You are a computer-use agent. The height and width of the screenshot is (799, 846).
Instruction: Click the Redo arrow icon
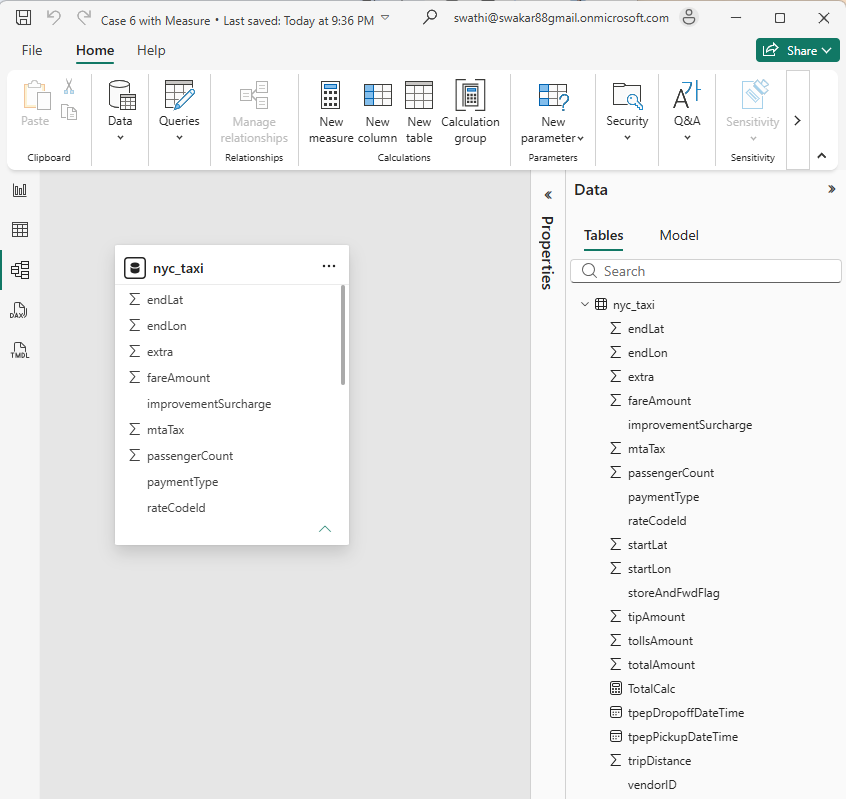(84, 18)
